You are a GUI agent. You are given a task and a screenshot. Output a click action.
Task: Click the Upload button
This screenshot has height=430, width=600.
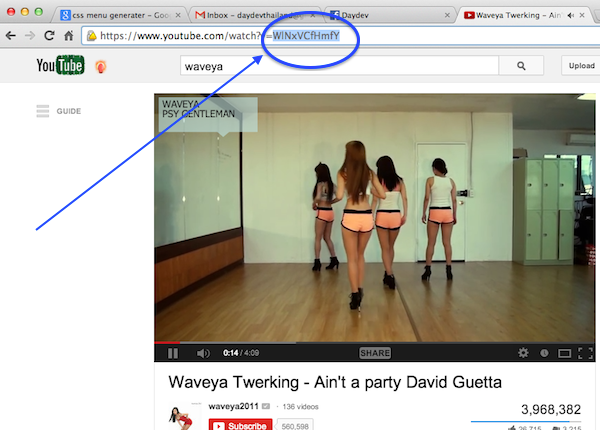tap(581, 65)
